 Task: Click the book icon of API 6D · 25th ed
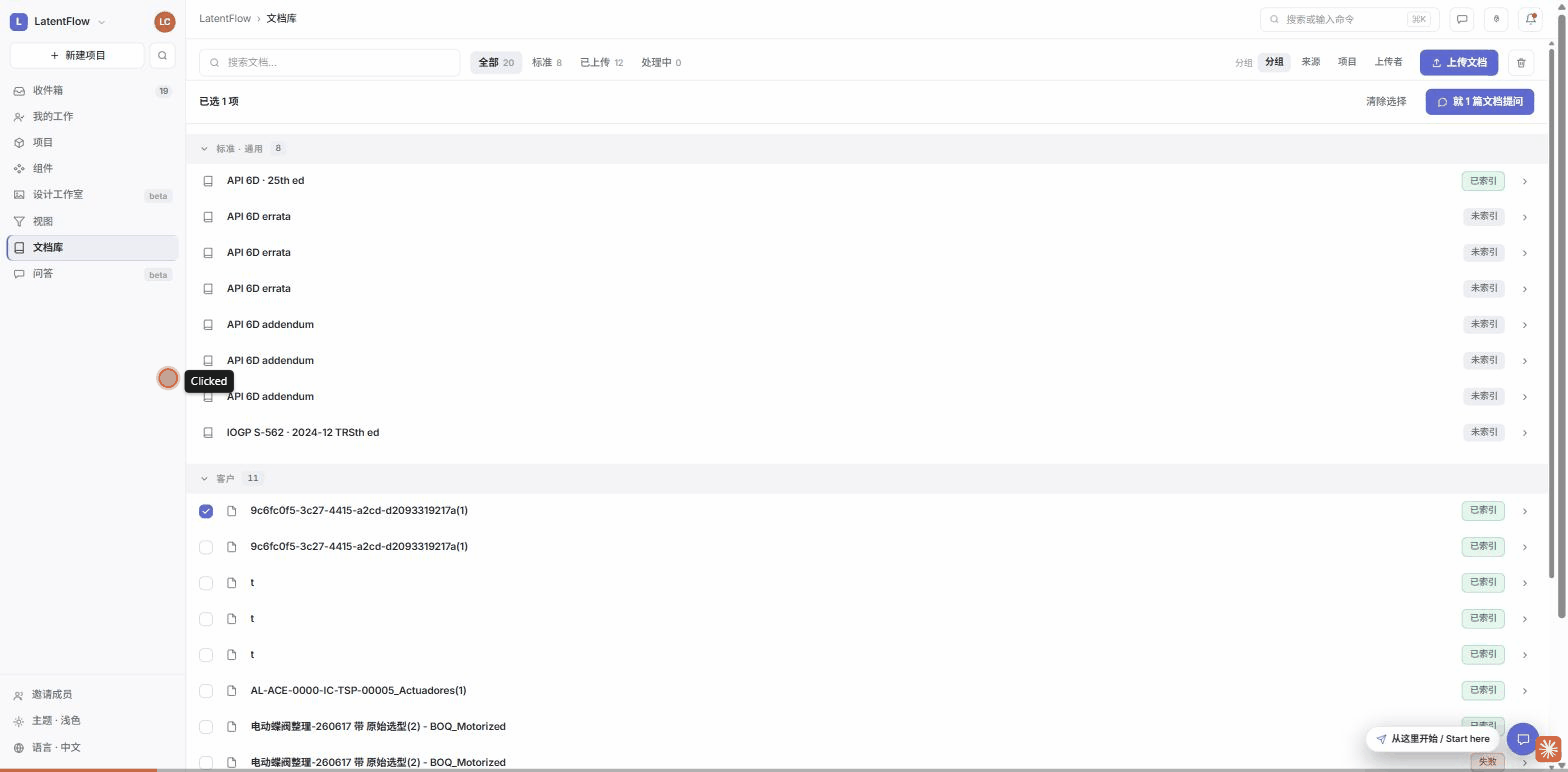(x=208, y=181)
